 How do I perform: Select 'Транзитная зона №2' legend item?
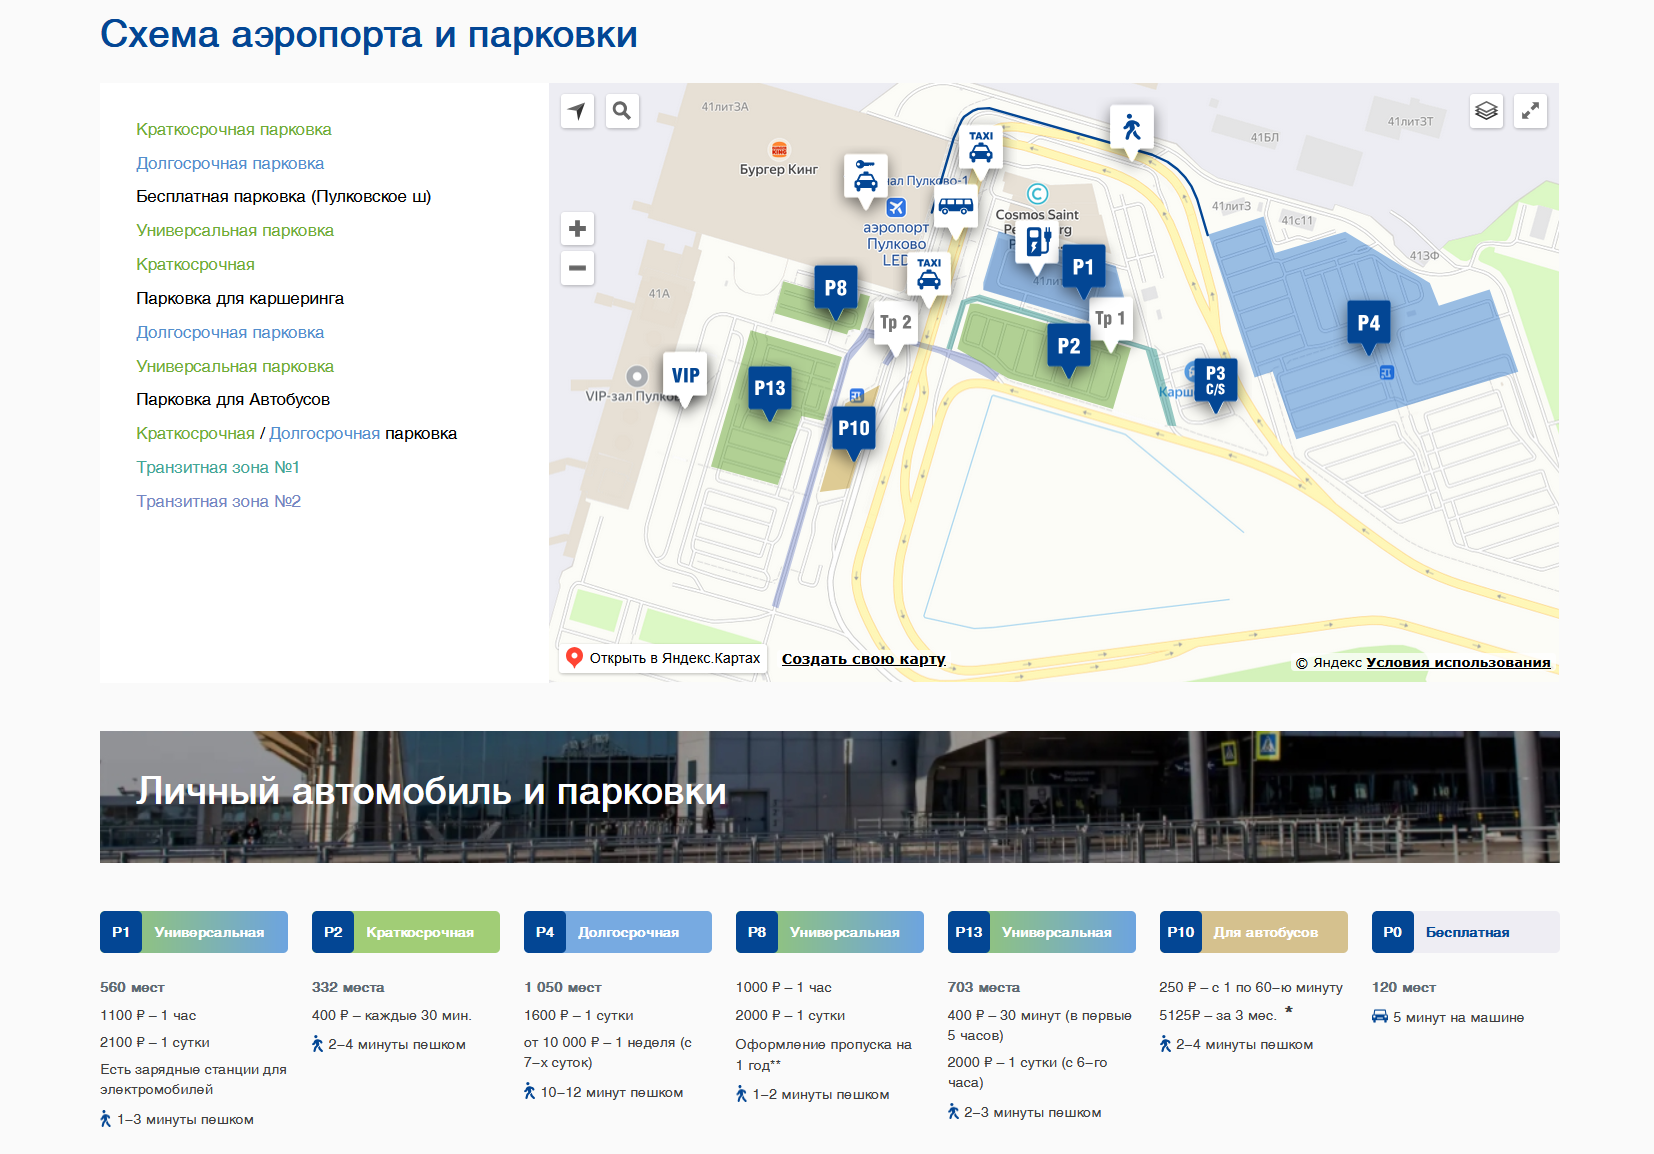tap(218, 501)
